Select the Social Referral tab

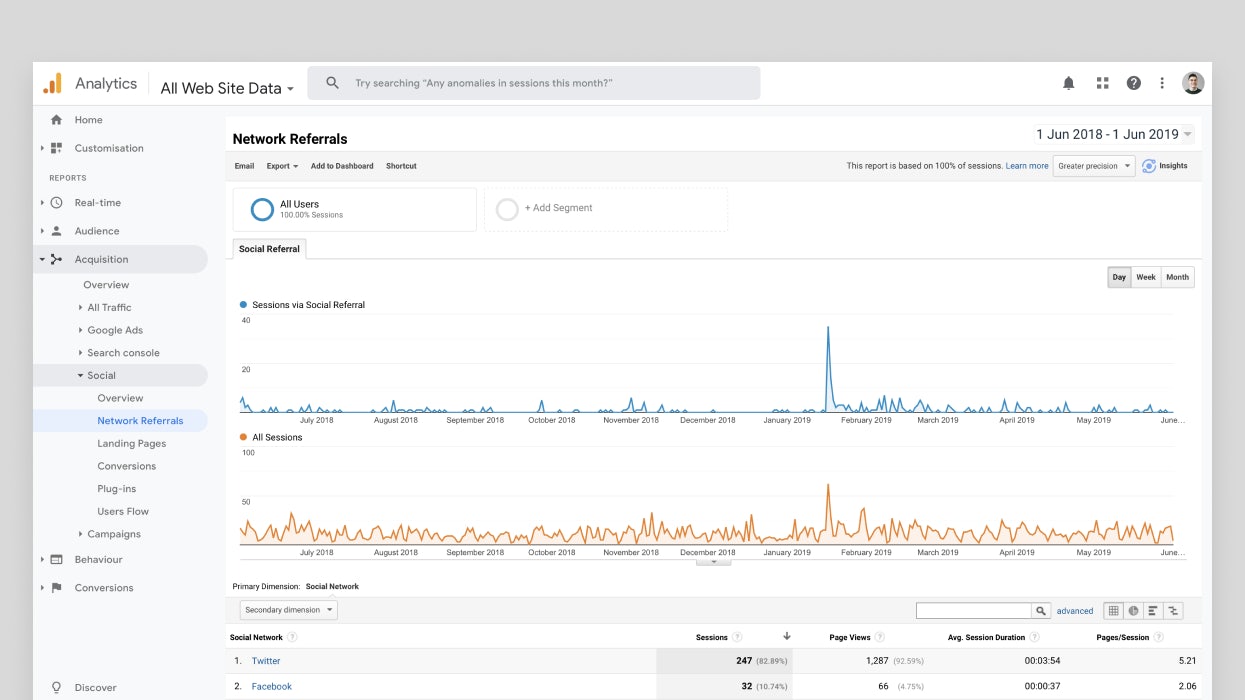click(x=269, y=249)
